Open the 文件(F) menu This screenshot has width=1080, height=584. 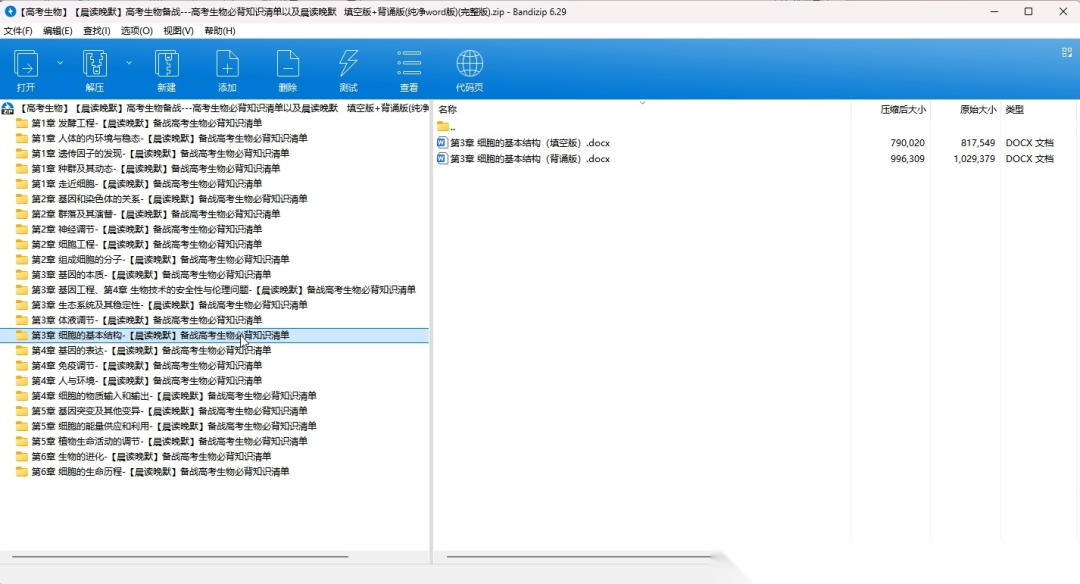18,31
